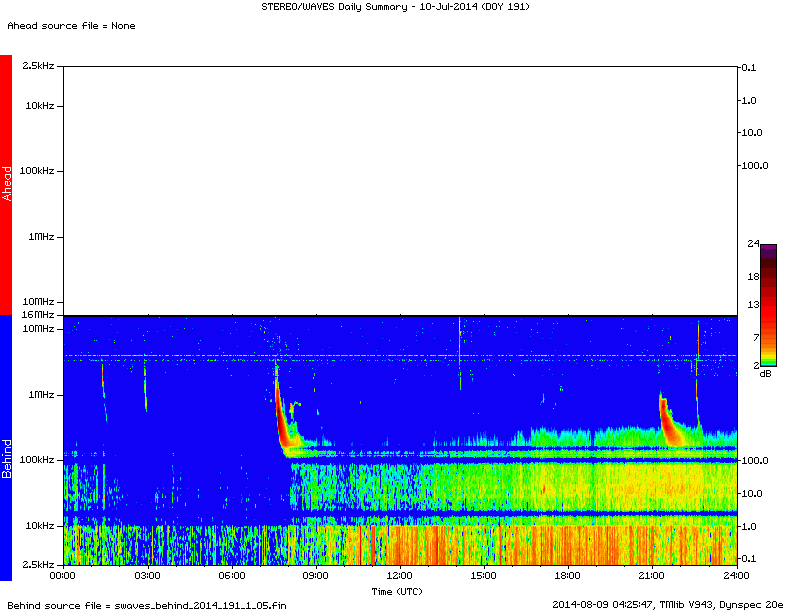Click the 06:00 time tick label

click(232, 575)
